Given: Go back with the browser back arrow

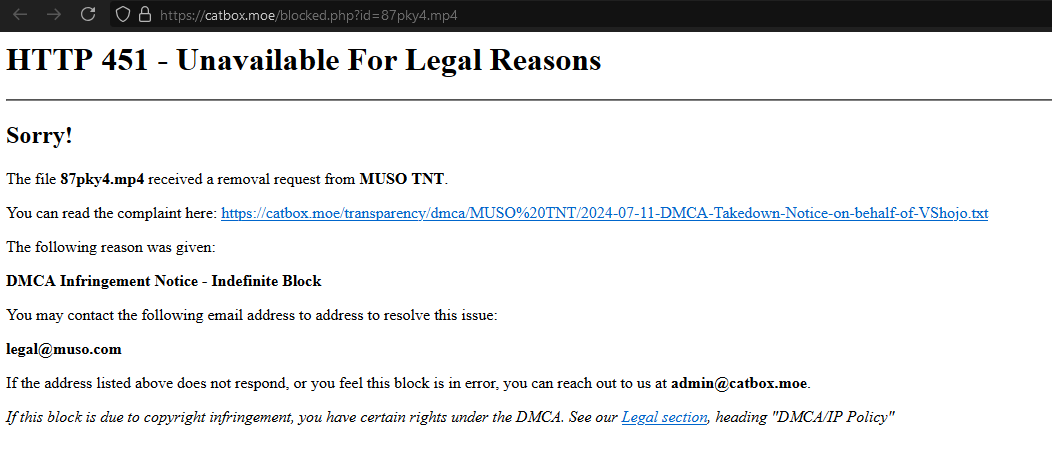Looking at the screenshot, I should point(20,15).
